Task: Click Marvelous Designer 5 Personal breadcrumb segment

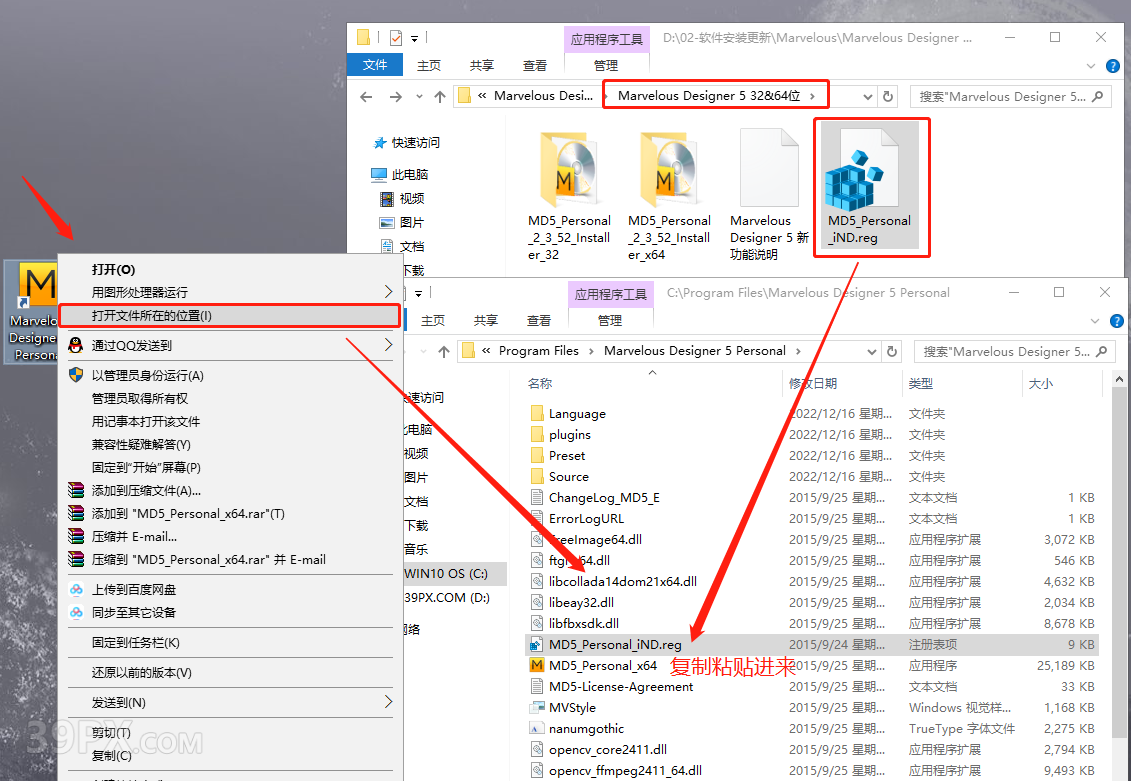Action: (695, 350)
